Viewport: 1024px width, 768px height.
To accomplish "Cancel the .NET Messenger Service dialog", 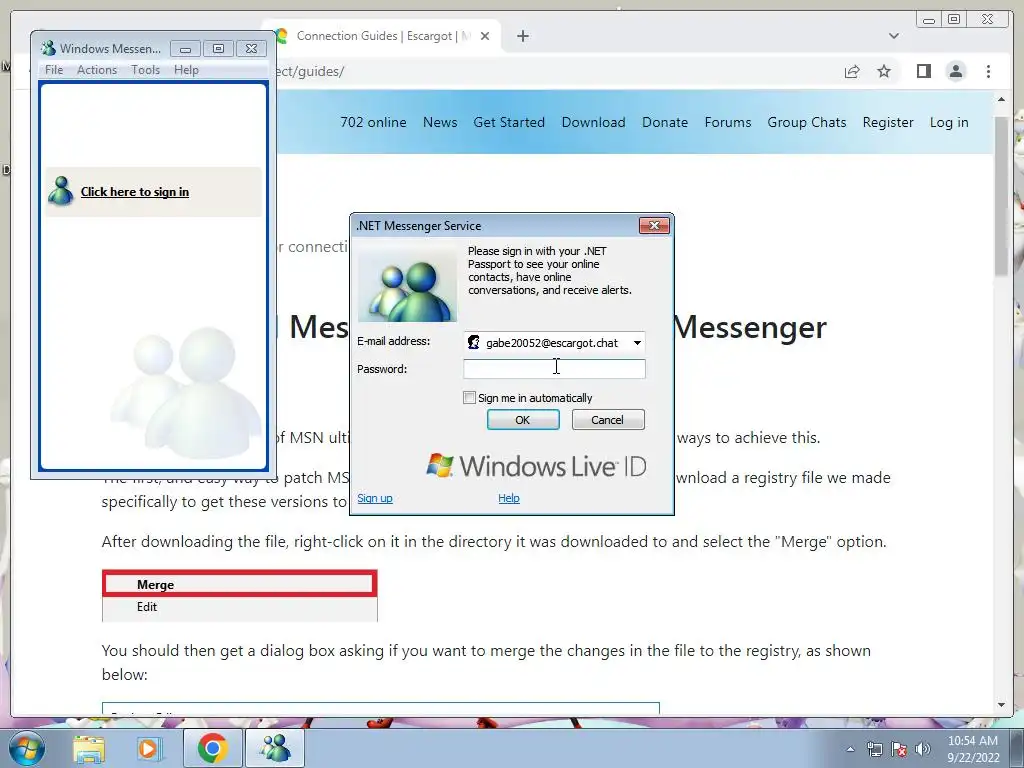I will click(x=608, y=420).
